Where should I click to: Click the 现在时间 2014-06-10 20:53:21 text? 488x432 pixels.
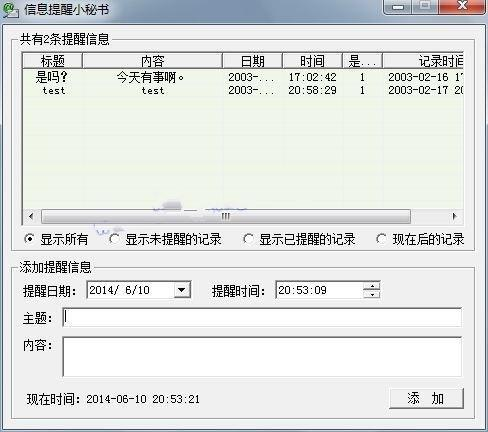coord(113,399)
